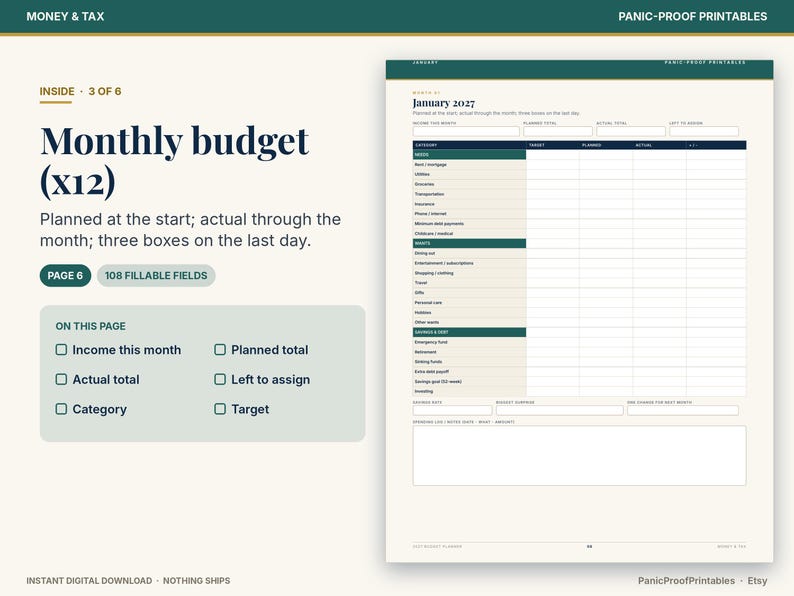794x596 pixels.
Task: Toggle the Actual total checkbox
Action: pos(61,379)
